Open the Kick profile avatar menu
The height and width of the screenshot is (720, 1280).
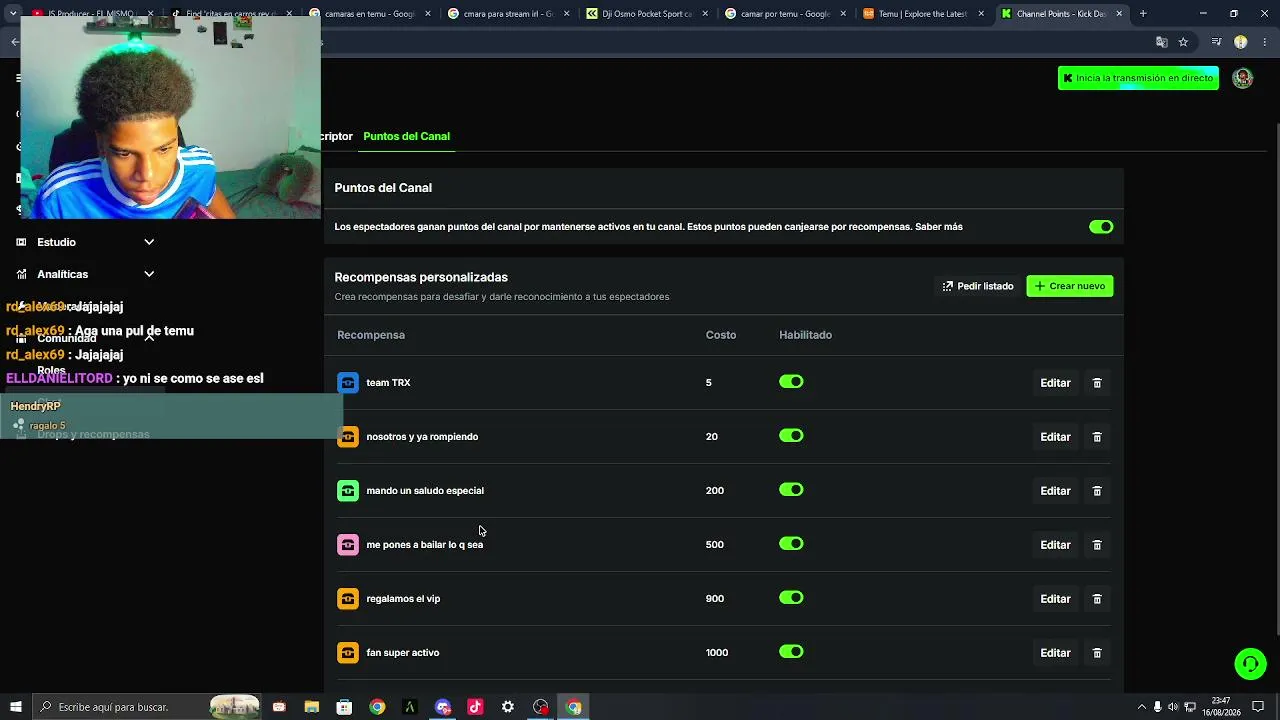[x=1243, y=78]
